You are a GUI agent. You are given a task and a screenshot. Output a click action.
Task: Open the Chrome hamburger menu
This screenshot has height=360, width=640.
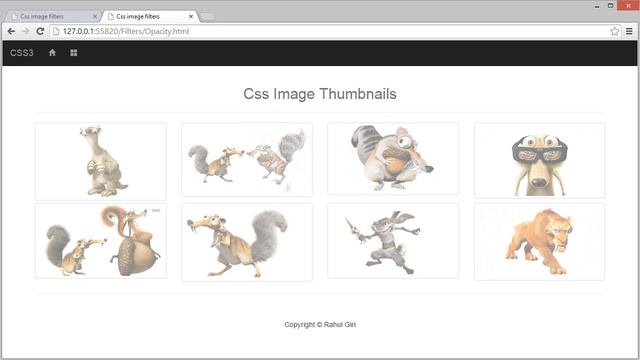point(629,31)
